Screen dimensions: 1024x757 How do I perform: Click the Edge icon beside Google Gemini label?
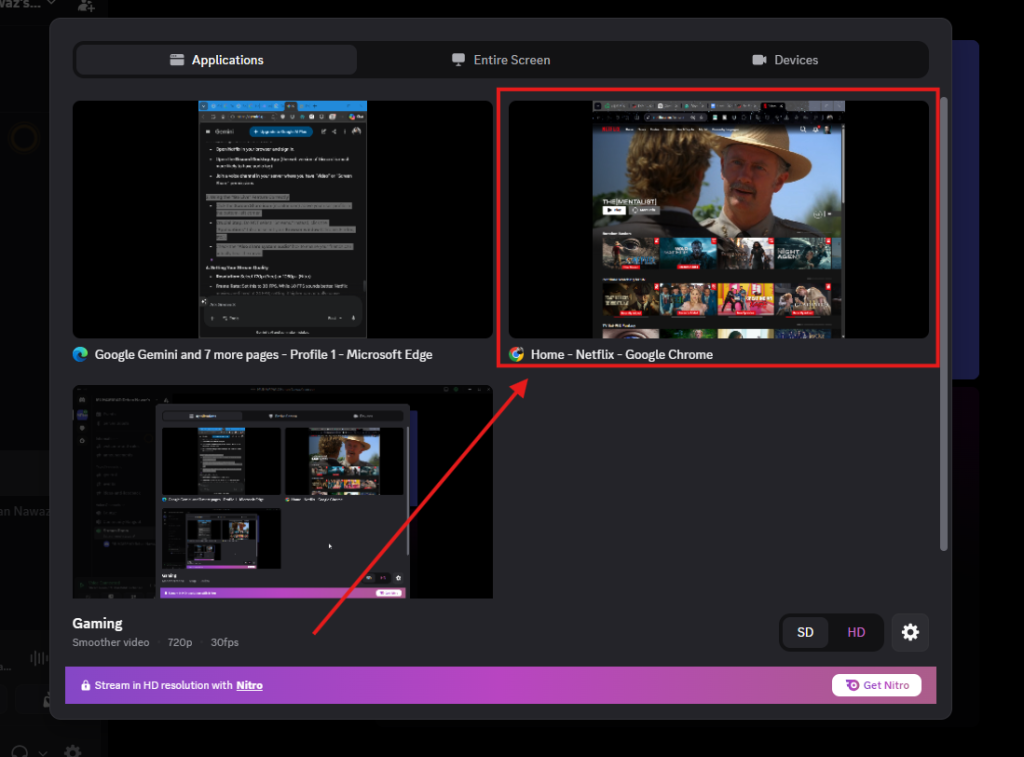[x=81, y=354]
